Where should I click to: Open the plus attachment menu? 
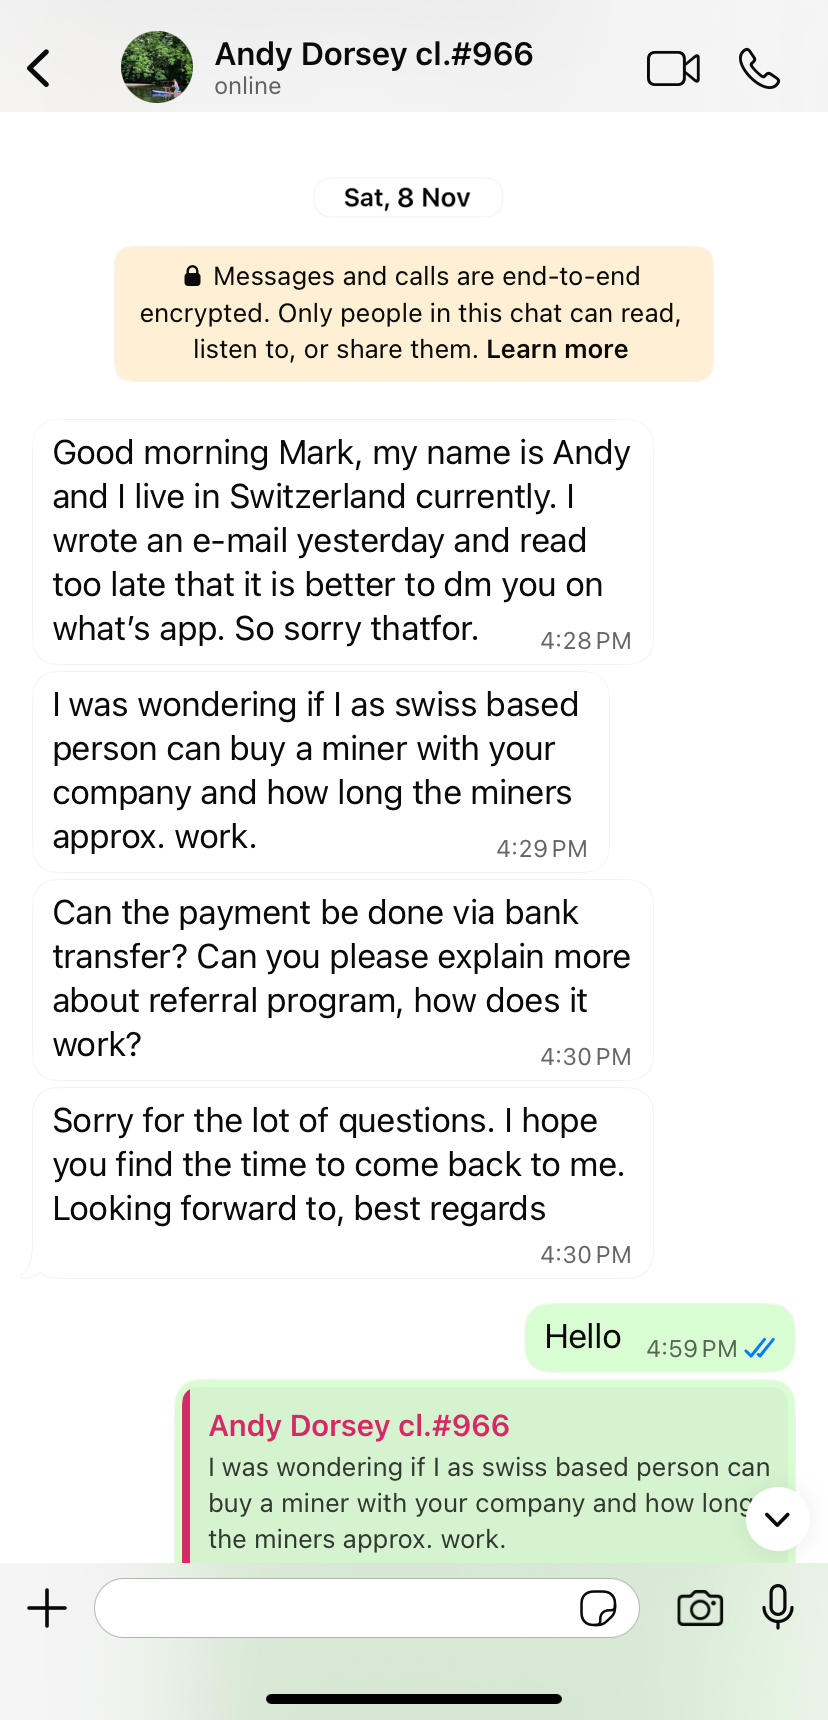[x=47, y=1608]
